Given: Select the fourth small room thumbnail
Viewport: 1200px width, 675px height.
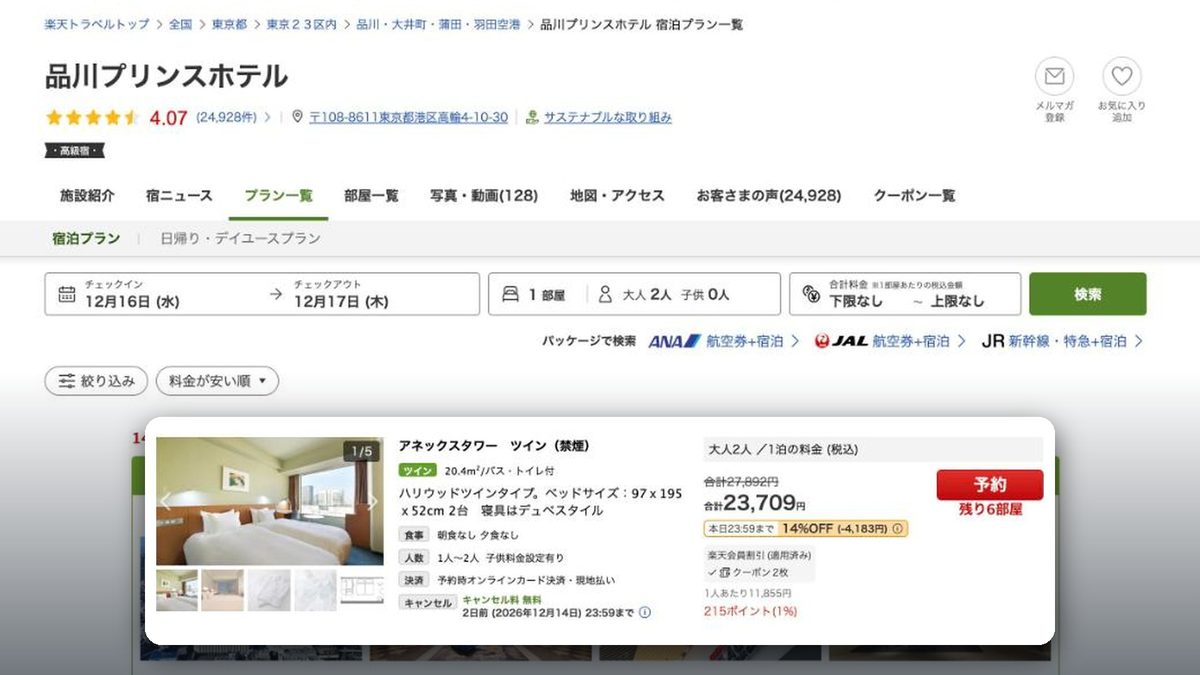Looking at the screenshot, I should tap(315, 590).
